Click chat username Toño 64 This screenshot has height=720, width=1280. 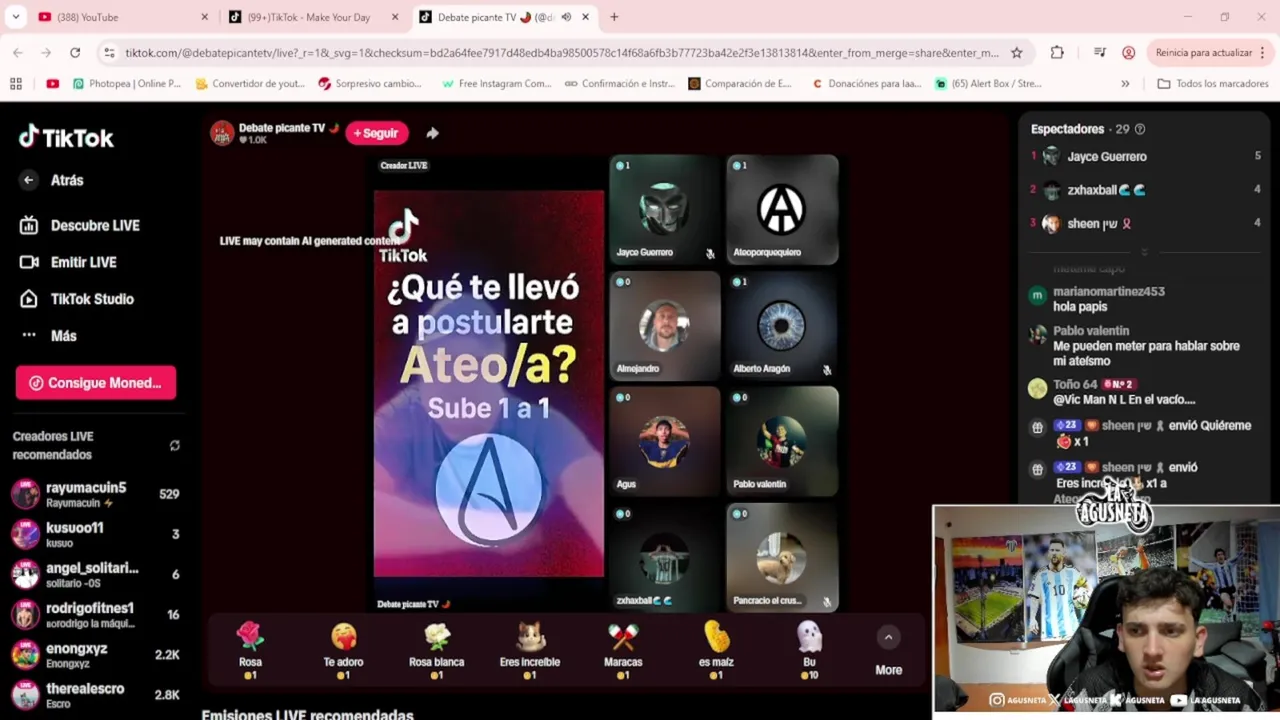(1075, 384)
